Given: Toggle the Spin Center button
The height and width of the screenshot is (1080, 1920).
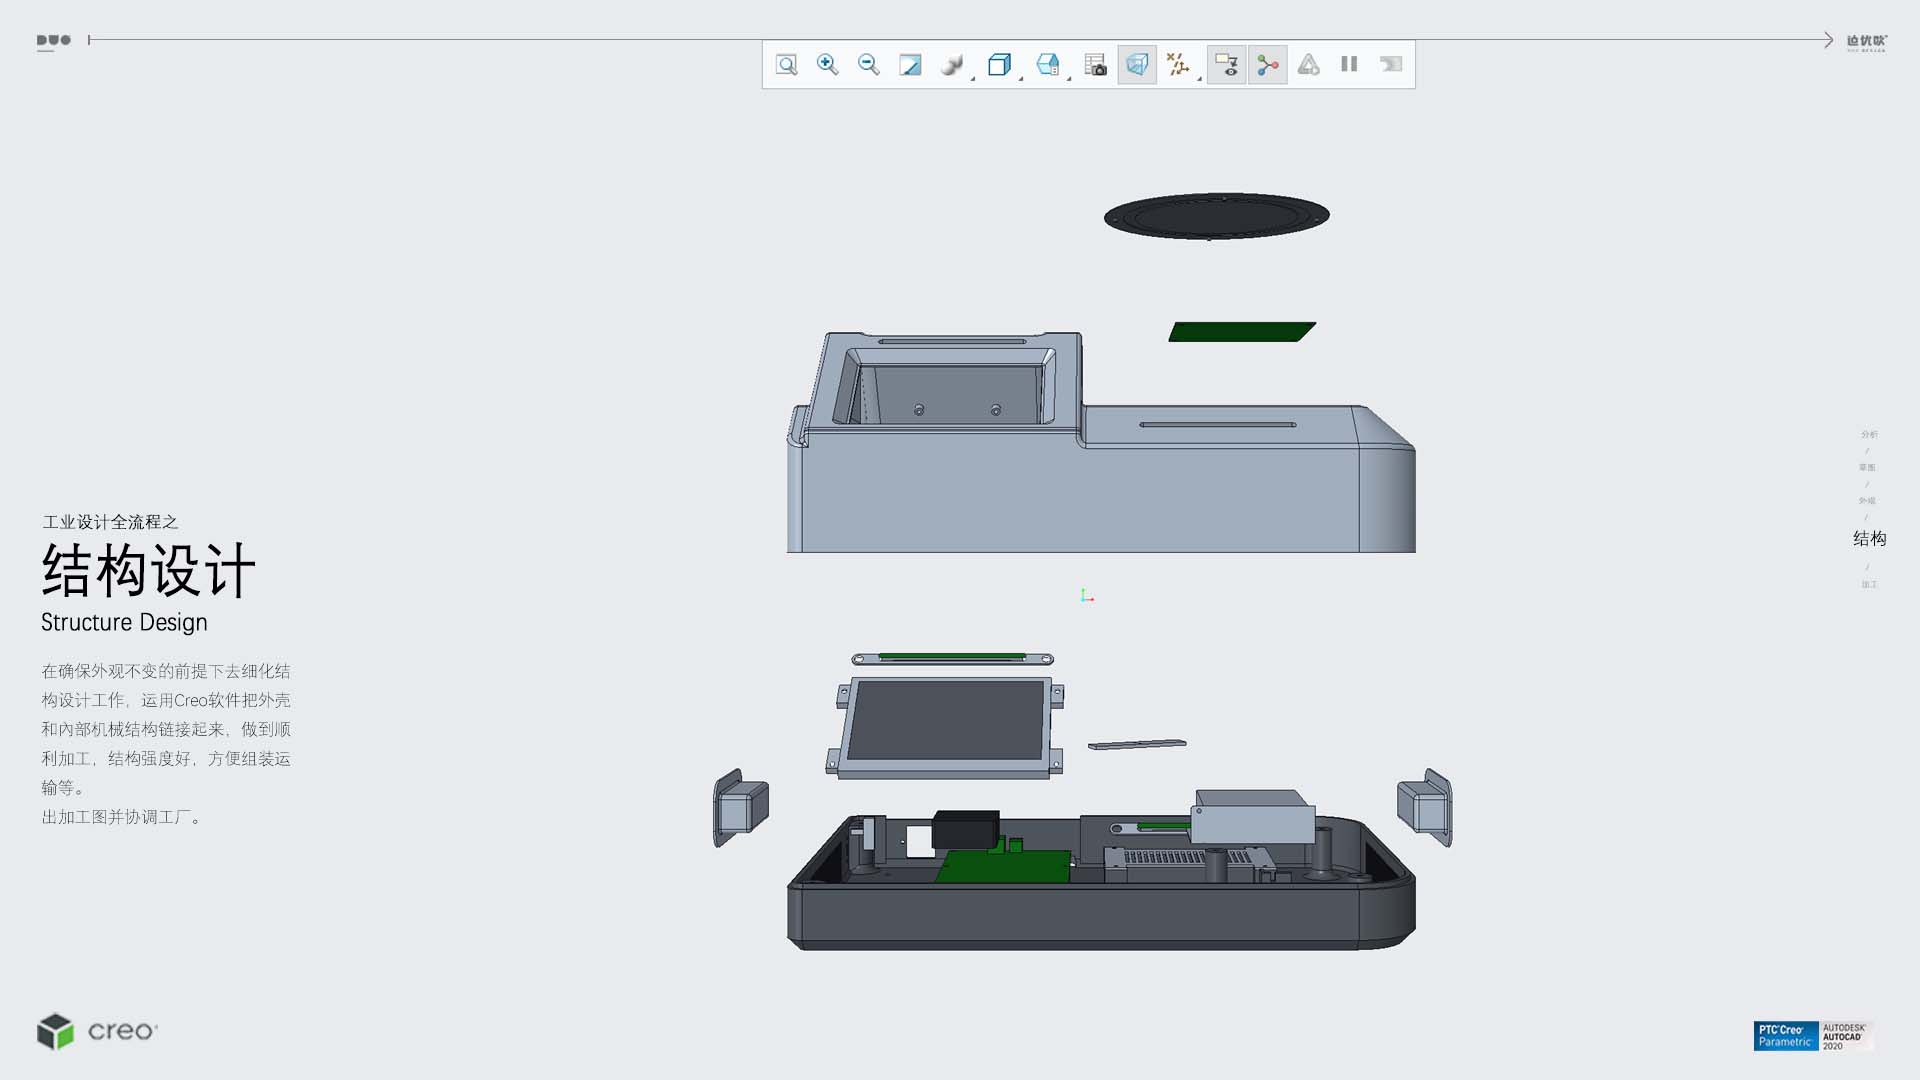Looking at the screenshot, I should [1267, 65].
